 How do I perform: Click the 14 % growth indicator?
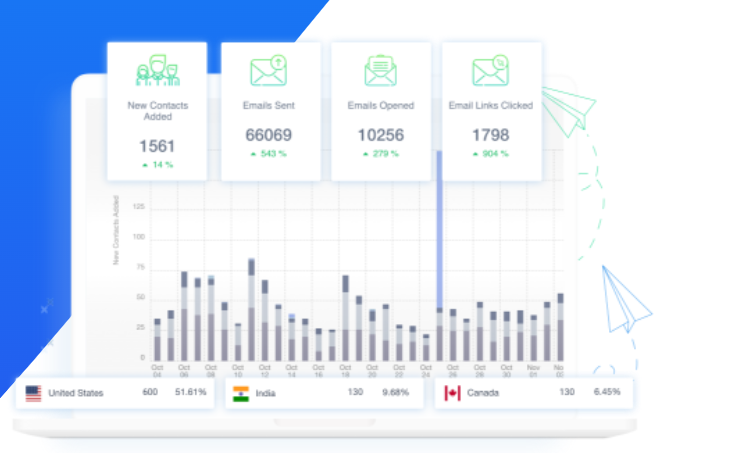click(157, 163)
